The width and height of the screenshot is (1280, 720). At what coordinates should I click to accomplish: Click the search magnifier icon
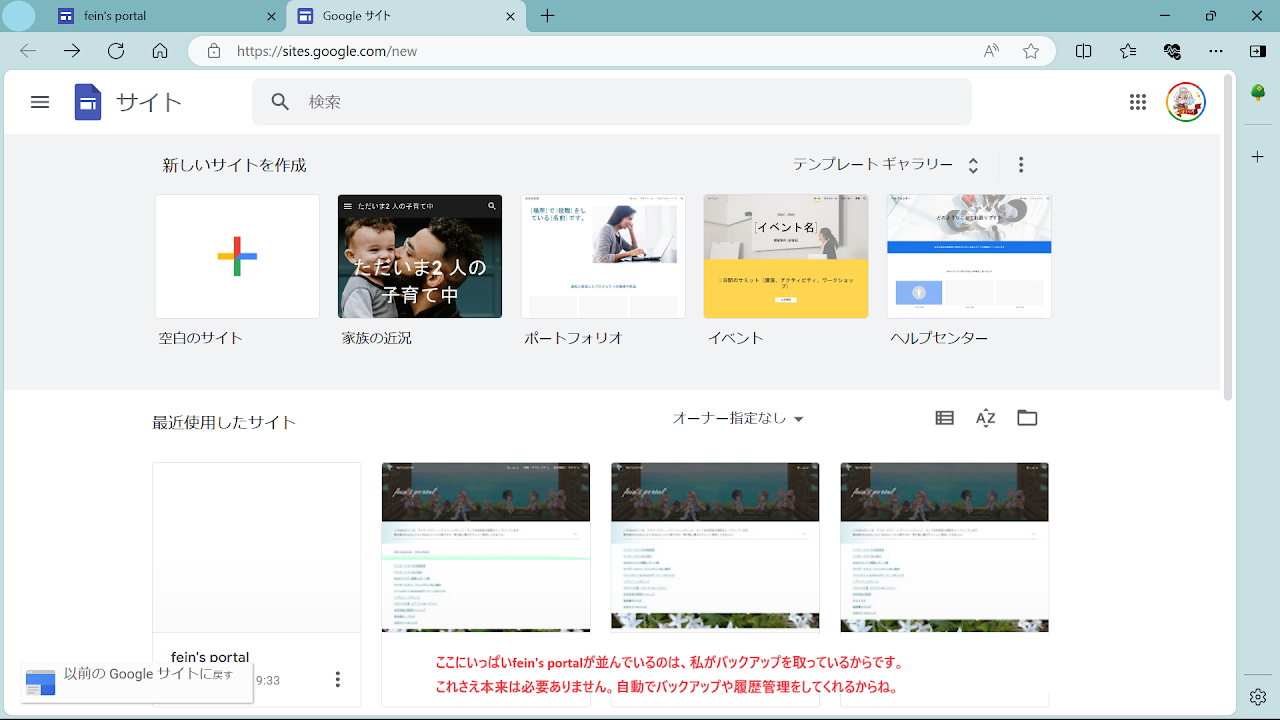(281, 102)
